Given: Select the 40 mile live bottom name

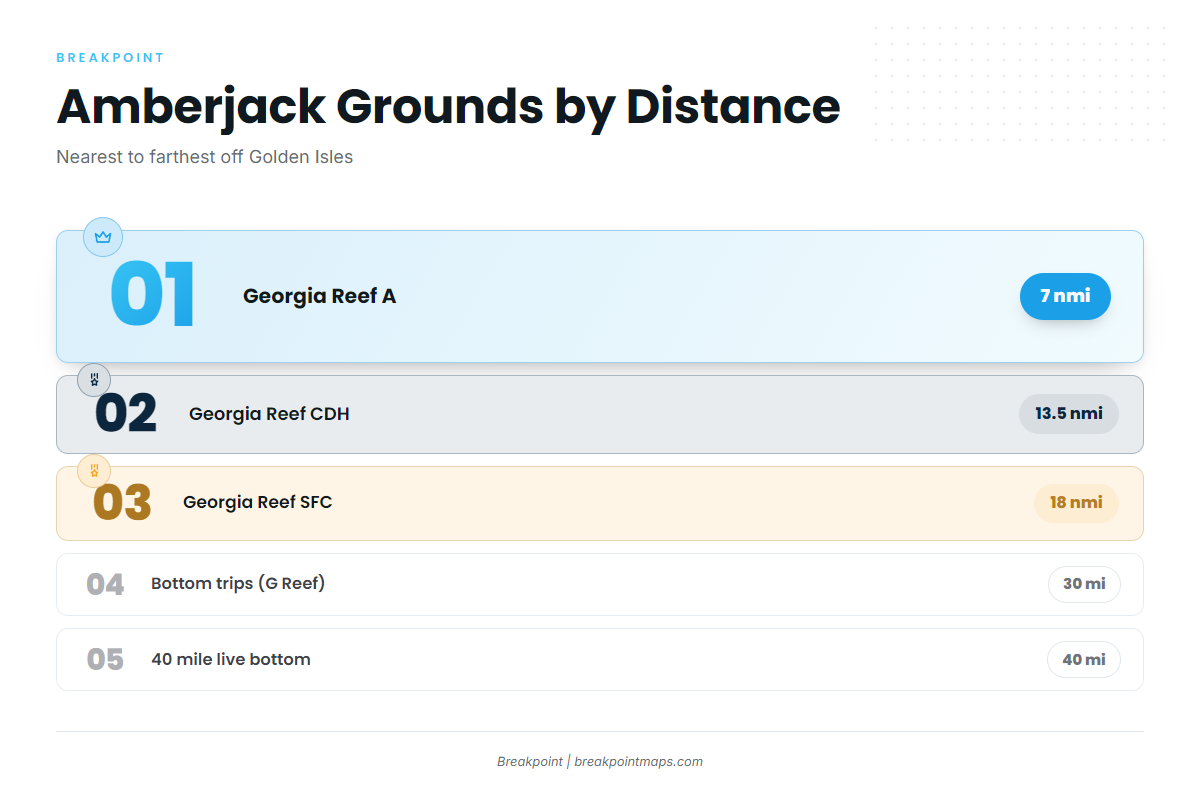Looking at the screenshot, I should click(x=231, y=660).
